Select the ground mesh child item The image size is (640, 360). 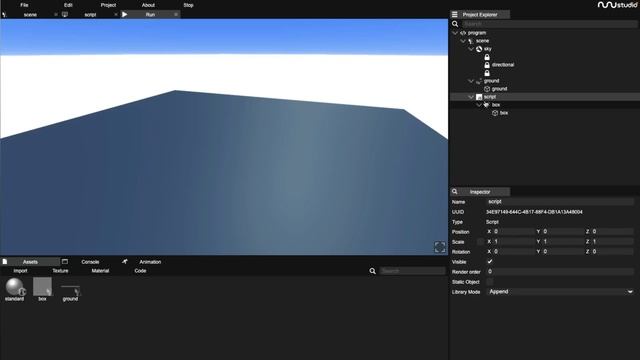499,89
